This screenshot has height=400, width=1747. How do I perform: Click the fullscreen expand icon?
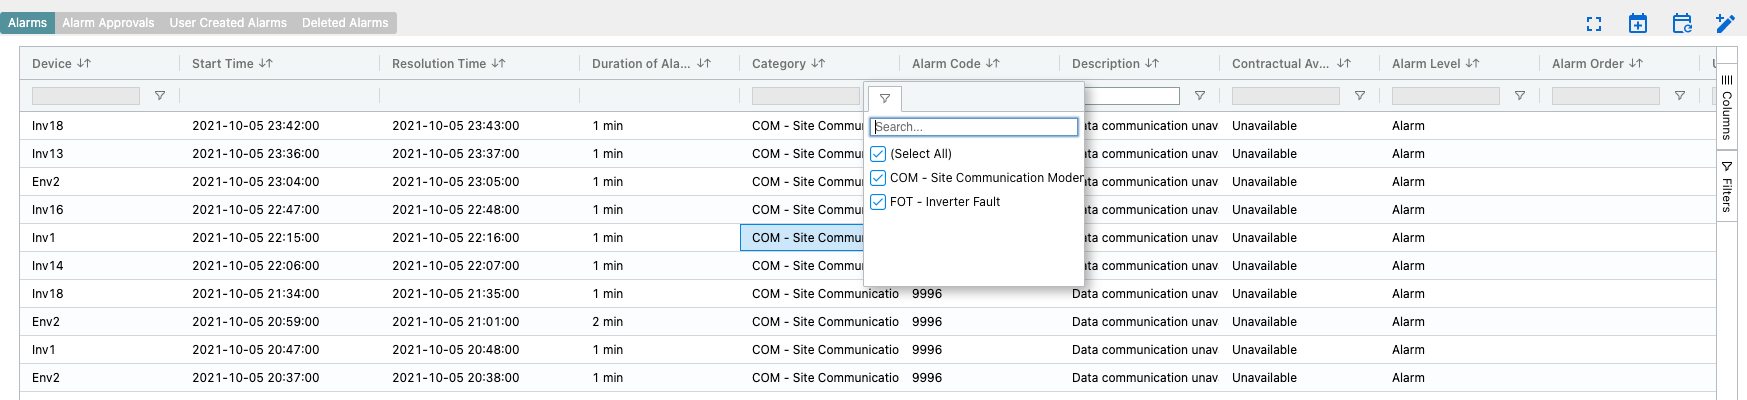pyautogui.click(x=1594, y=24)
